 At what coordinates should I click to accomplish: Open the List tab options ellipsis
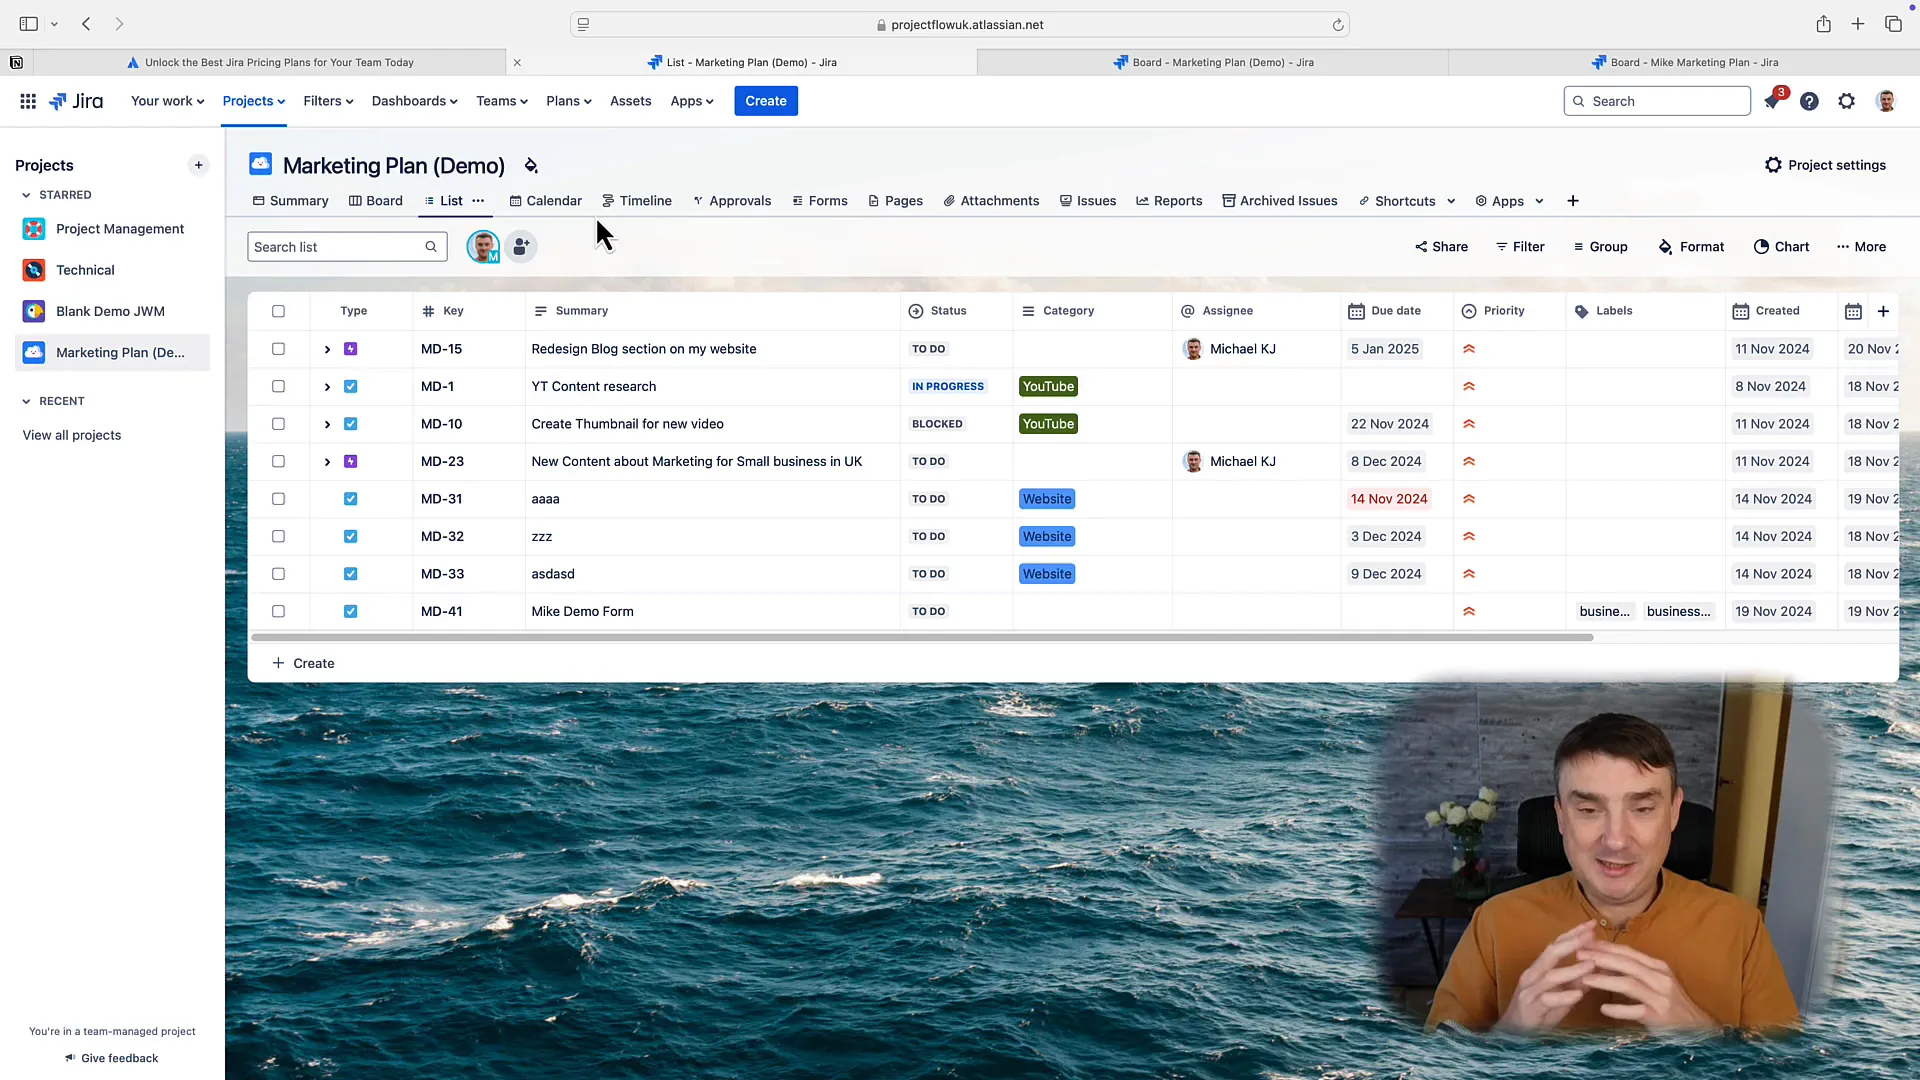[x=478, y=201]
